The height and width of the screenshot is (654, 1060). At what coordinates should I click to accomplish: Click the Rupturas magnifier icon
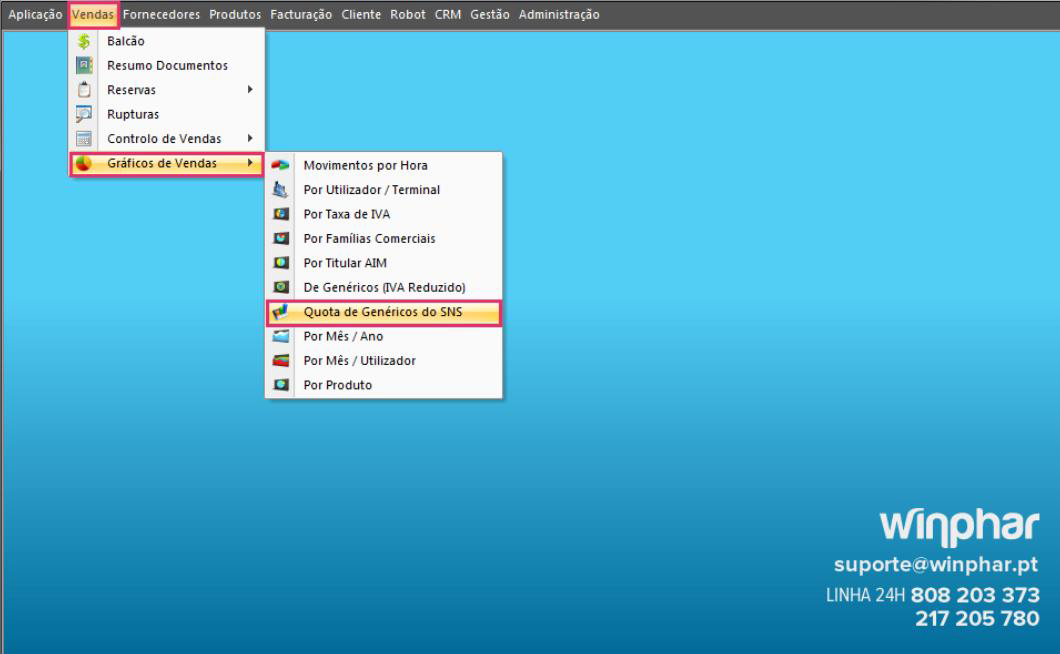[x=84, y=114]
